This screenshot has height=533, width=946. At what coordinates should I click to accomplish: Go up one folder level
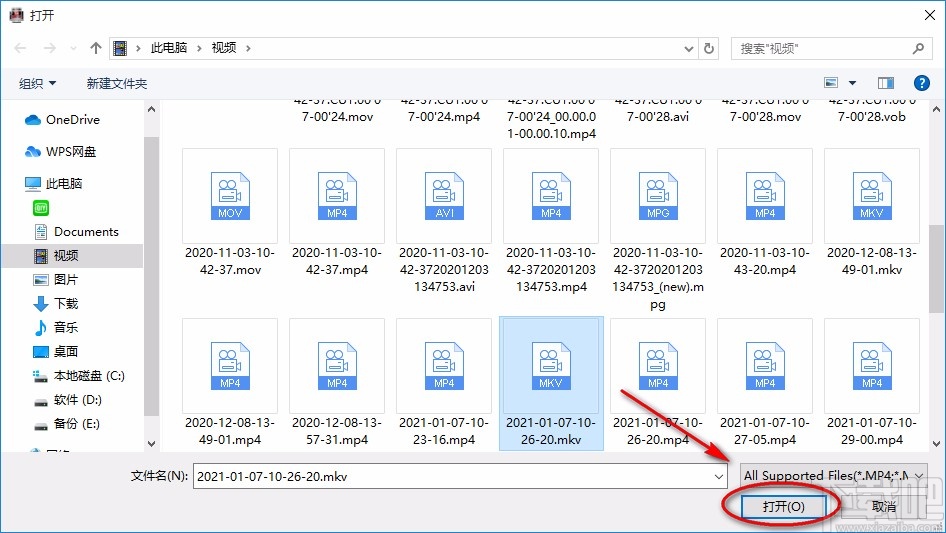[95, 48]
